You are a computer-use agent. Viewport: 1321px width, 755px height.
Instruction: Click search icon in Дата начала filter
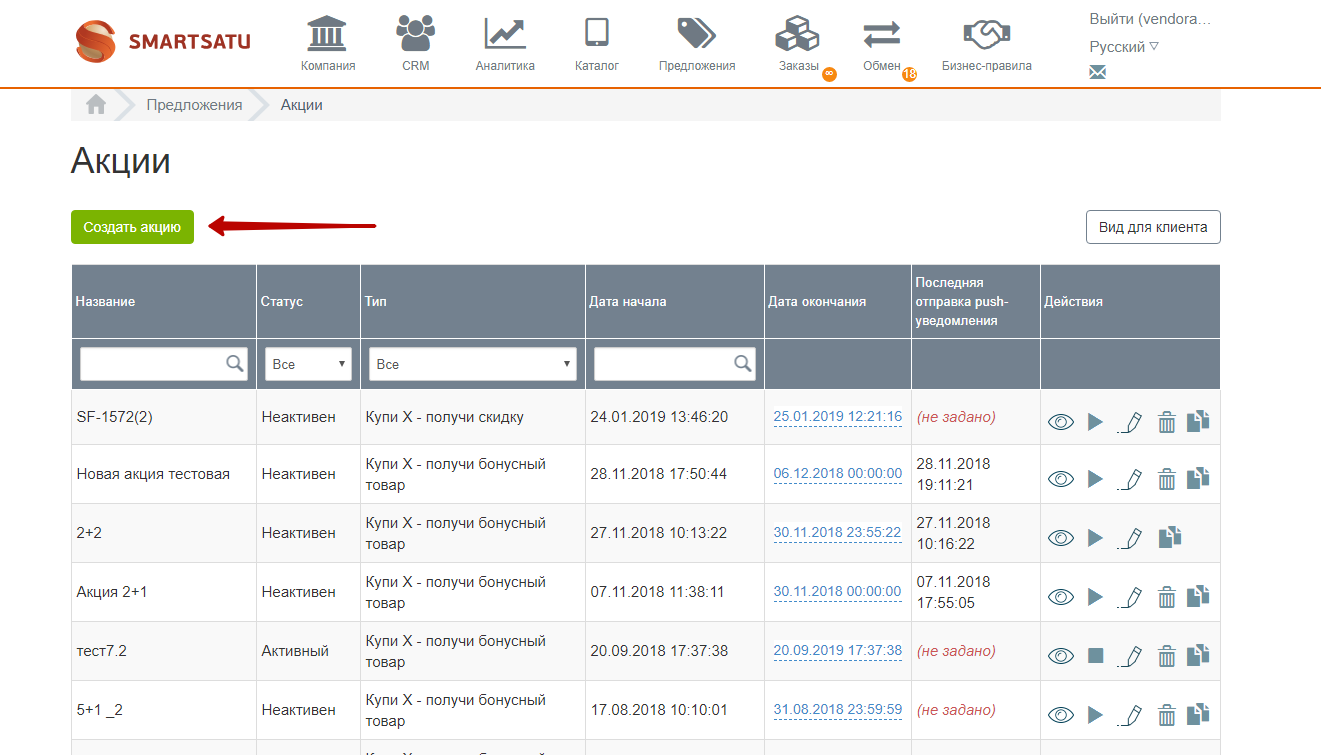743,364
